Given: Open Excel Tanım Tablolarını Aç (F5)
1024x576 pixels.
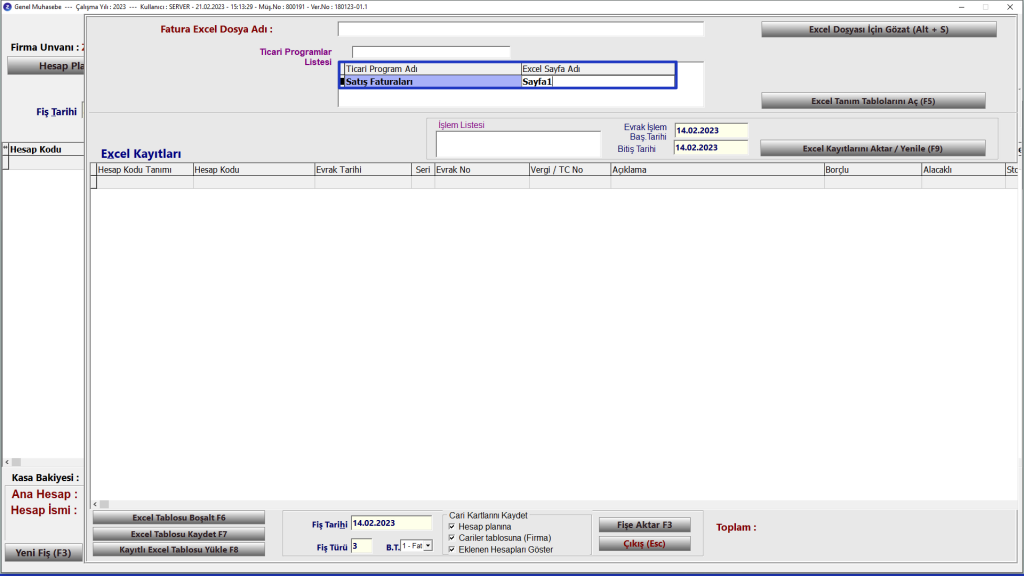Looking at the screenshot, I should [x=873, y=101].
